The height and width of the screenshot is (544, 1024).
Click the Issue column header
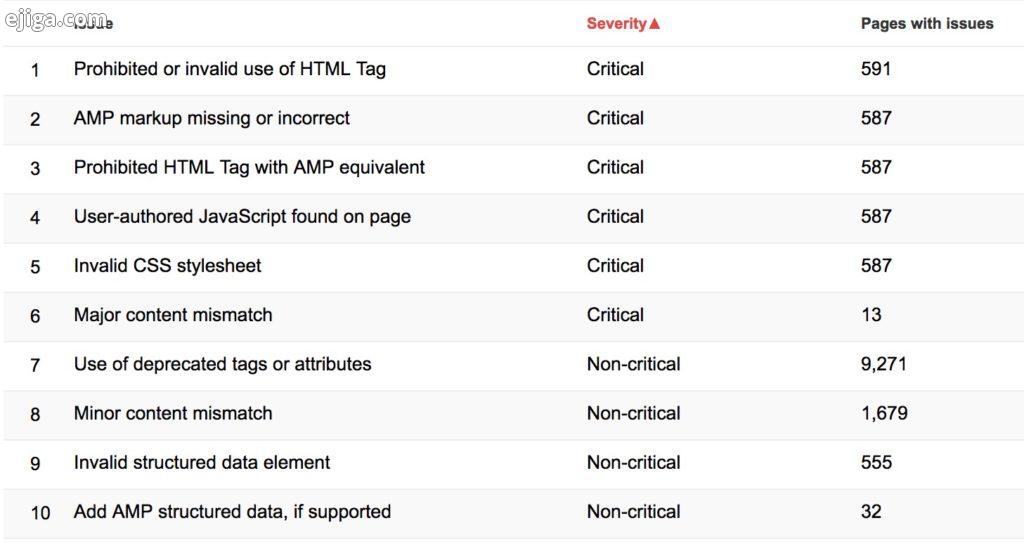(93, 24)
